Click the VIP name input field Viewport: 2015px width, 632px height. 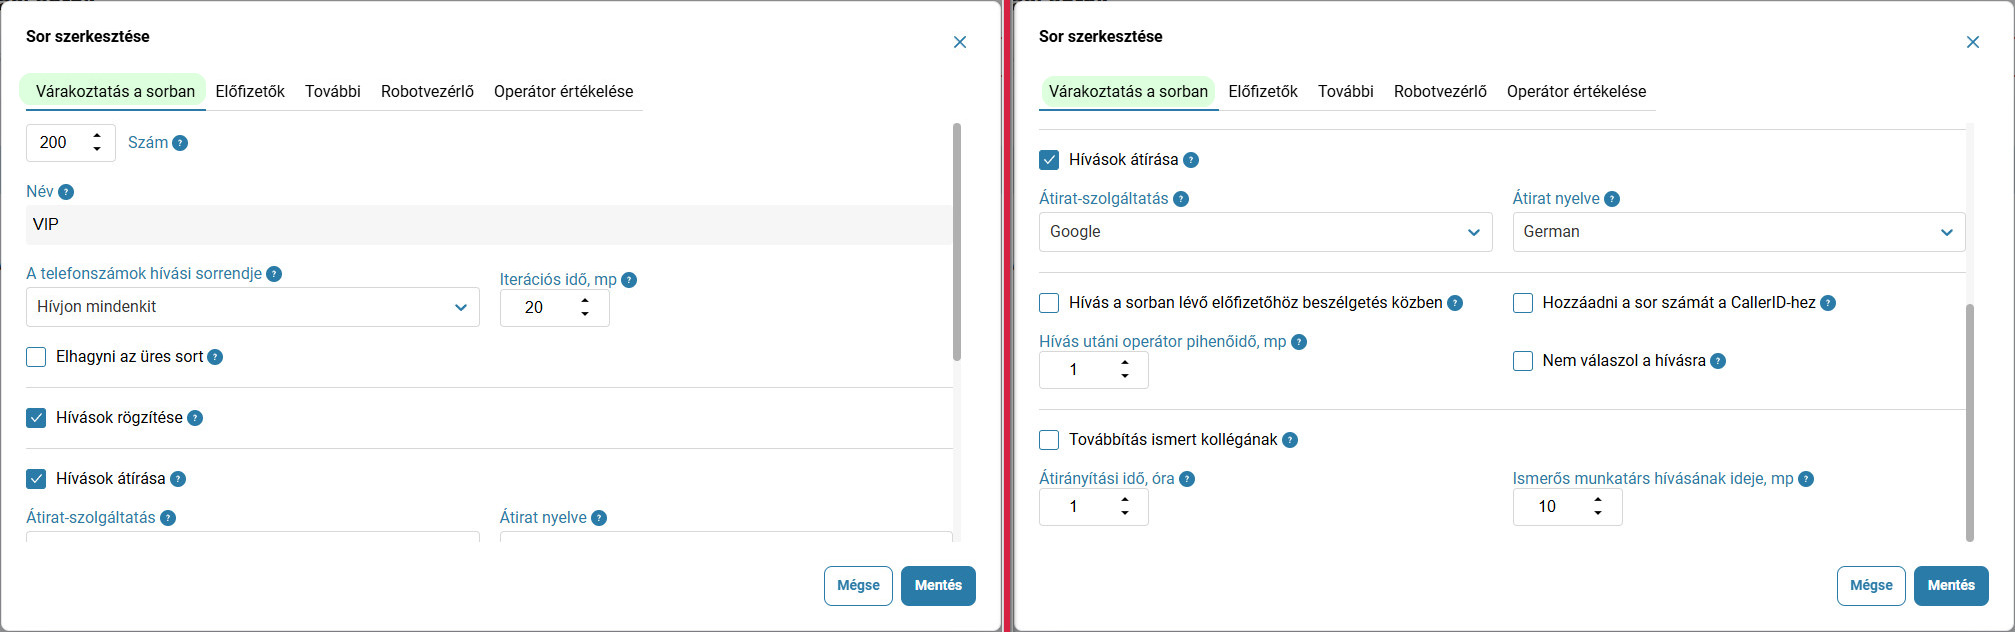[489, 225]
